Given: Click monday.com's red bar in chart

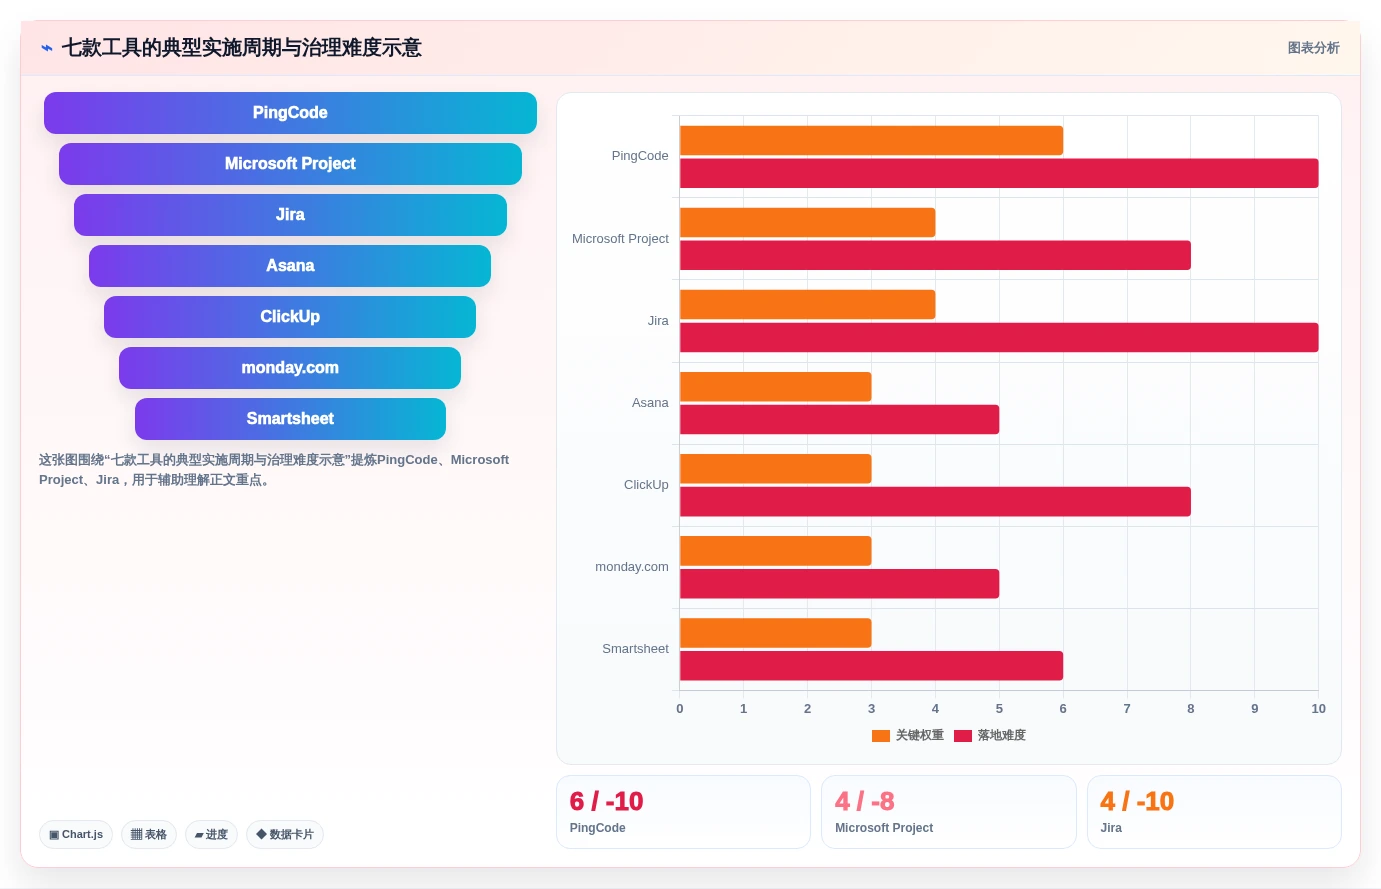Looking at the screenshot, I should click(839, 584).
